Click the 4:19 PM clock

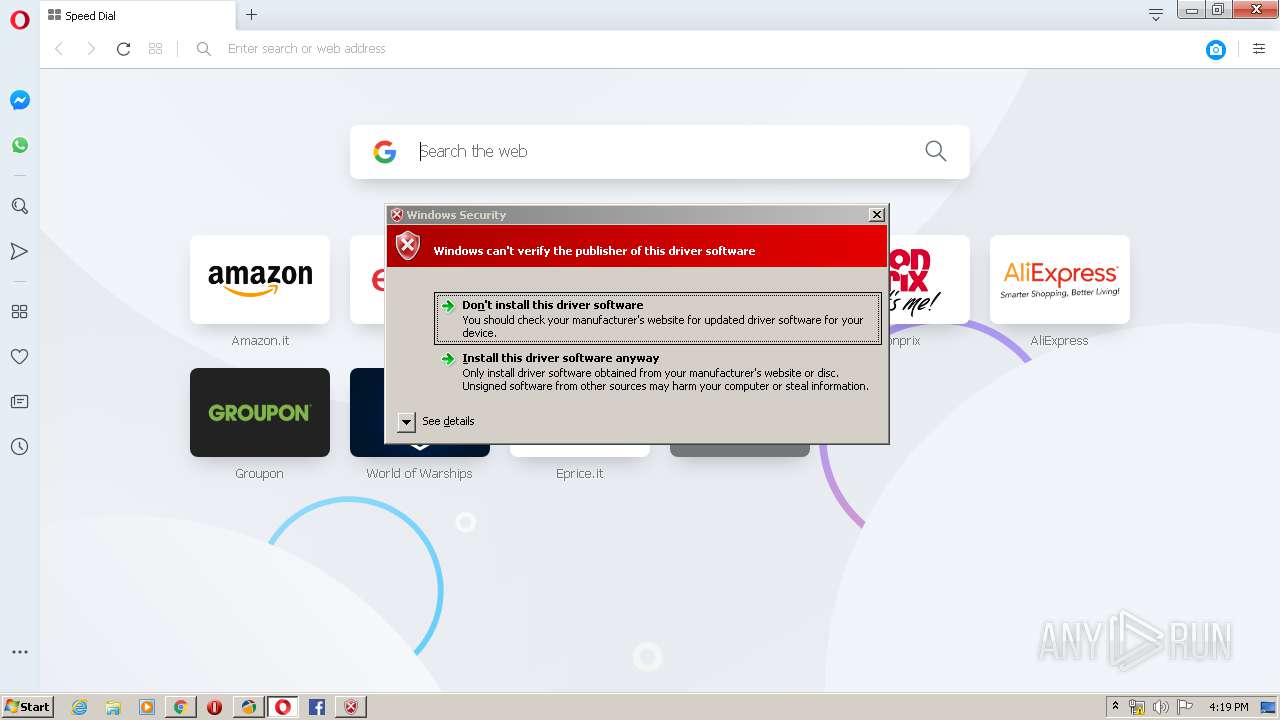point(1228,707)
